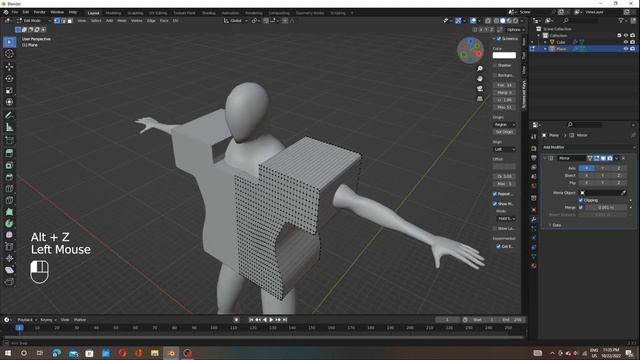
Task: Select the Poly Build tool
Action: click(x=9, y=212)
